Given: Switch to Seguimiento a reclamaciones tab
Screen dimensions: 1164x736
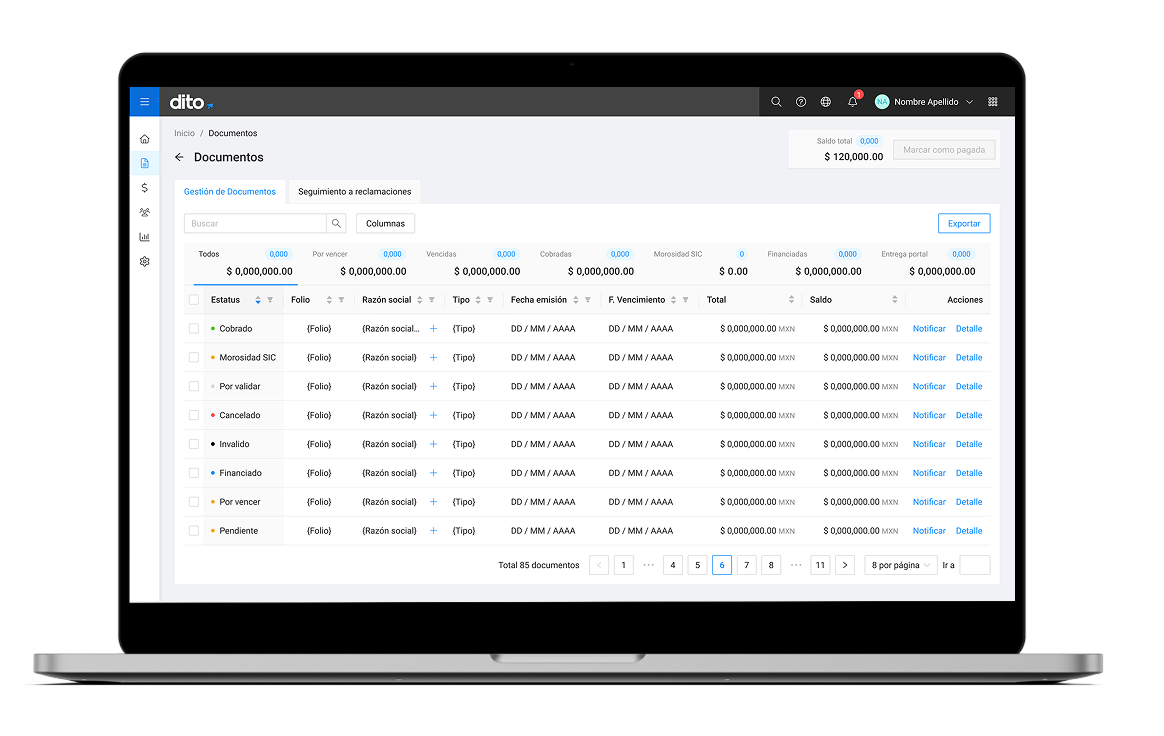Looking at the screenshot, I should pyautogui.click(x=354, y=192).
